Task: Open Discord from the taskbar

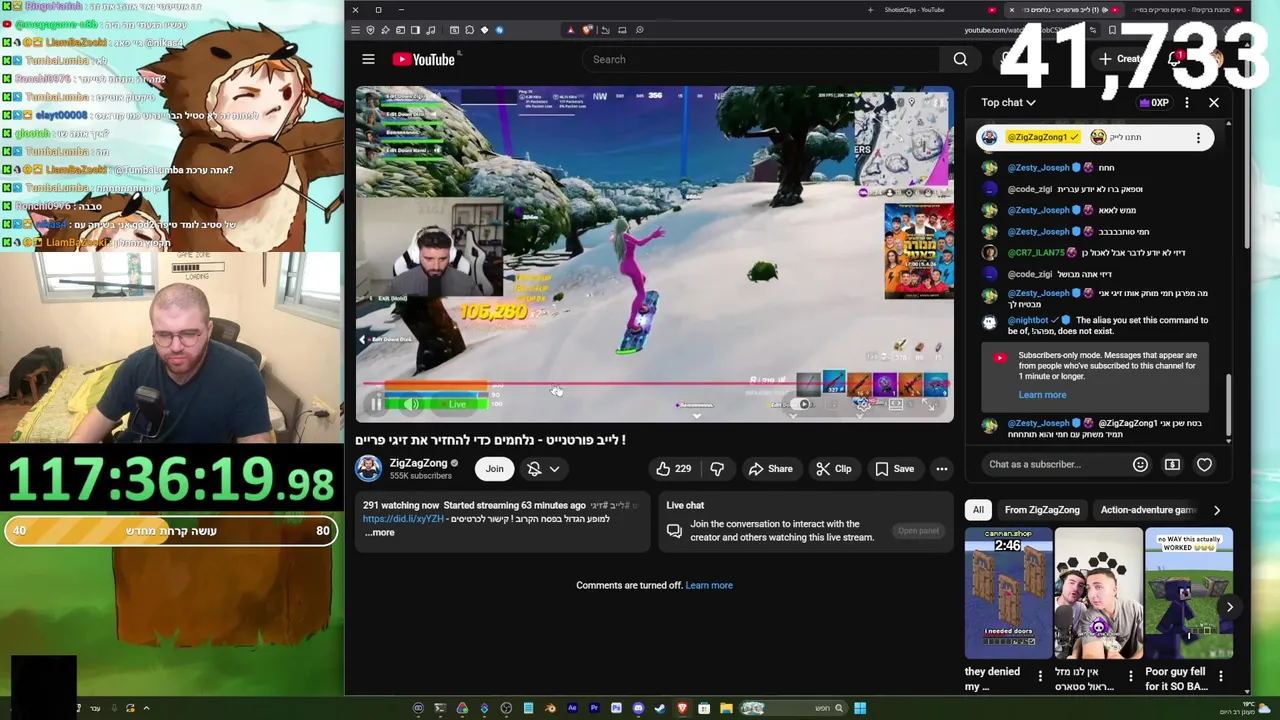Action: (x=638, y=708)
